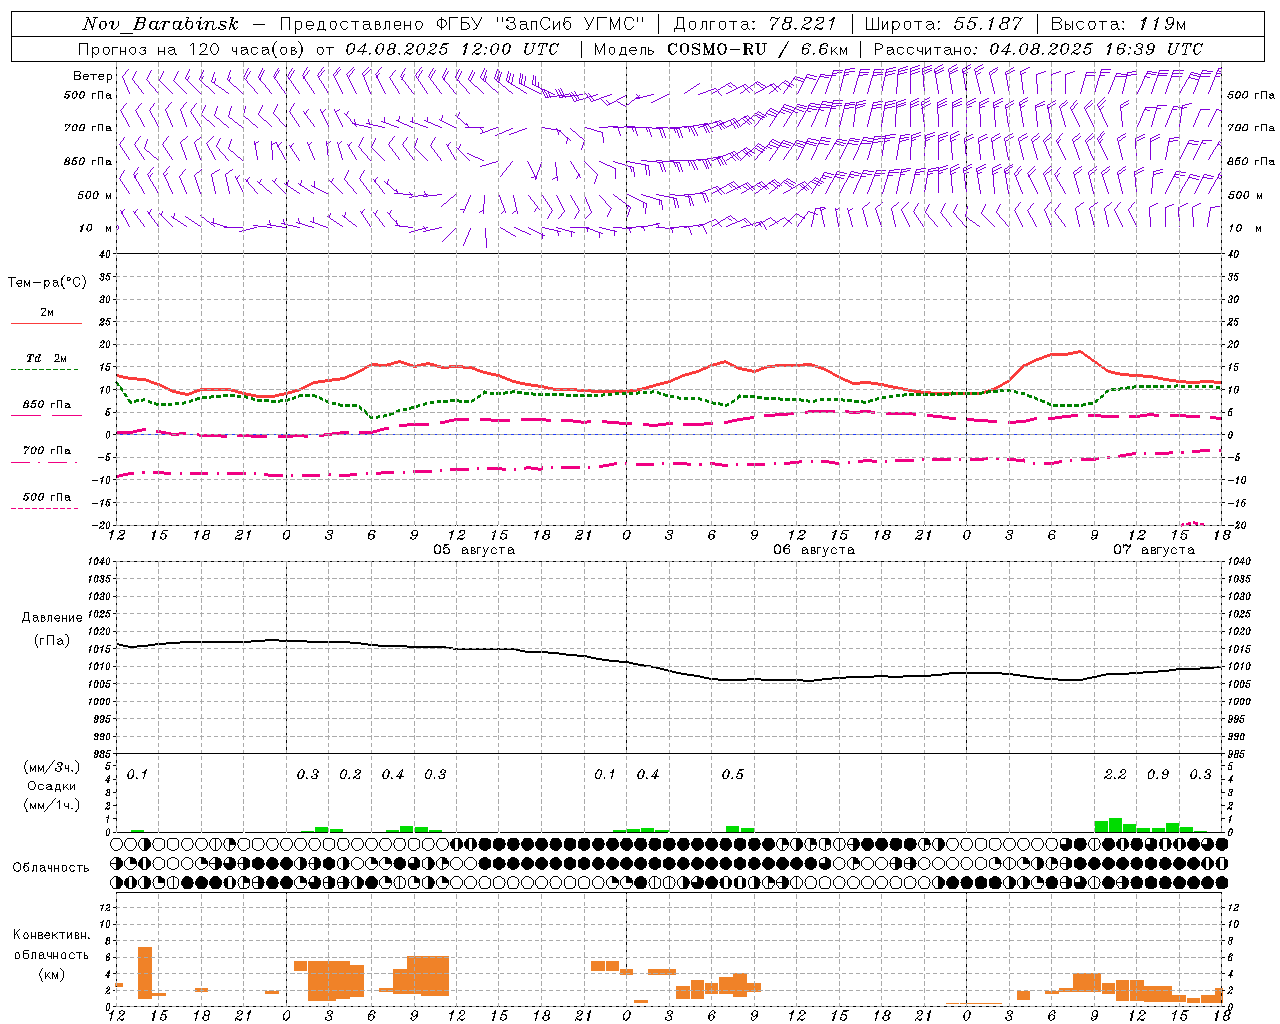The height and width of the screenshot is (1024, 1280).
Task: Click the 'Осадки' precipitation label
Action: (52, 787)
